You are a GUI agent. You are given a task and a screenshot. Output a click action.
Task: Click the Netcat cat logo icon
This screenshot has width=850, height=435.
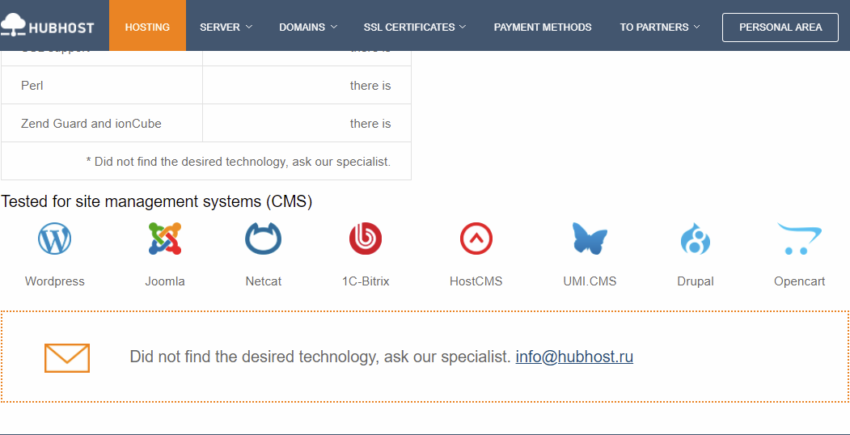click(x=263, y=239)
